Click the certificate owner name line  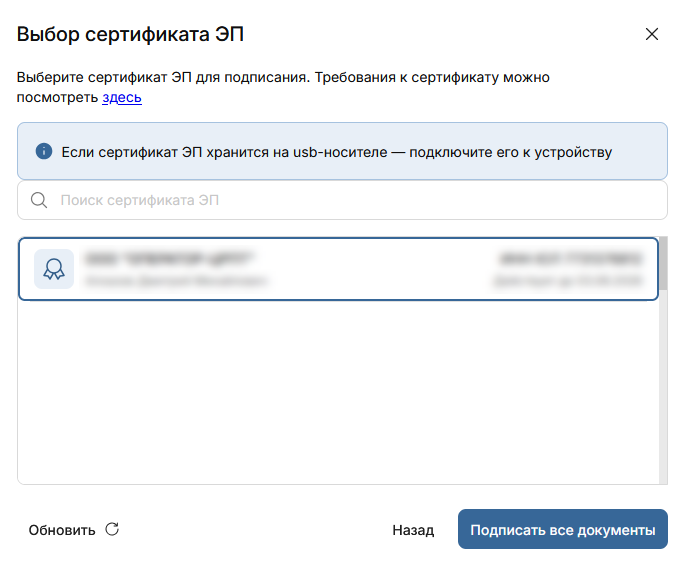coord(176,282)
